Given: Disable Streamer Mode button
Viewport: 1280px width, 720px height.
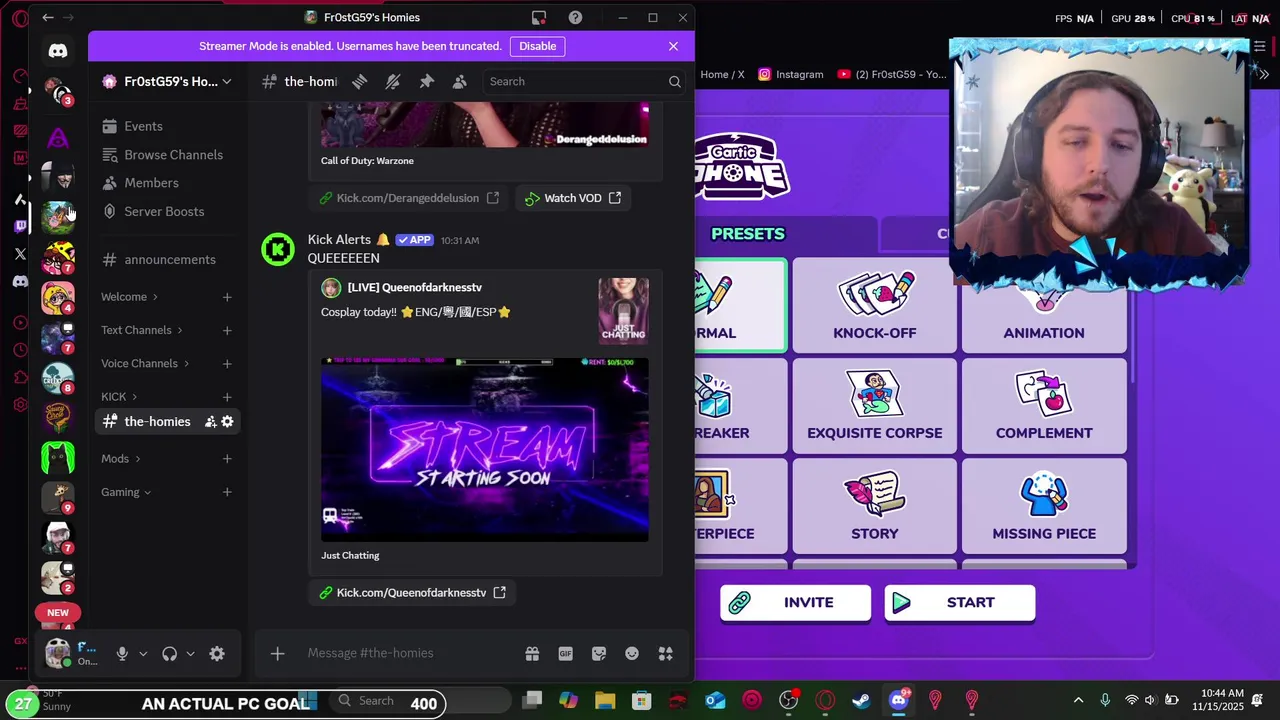Looking at the screenshot, I should click(x=537, y=46).
